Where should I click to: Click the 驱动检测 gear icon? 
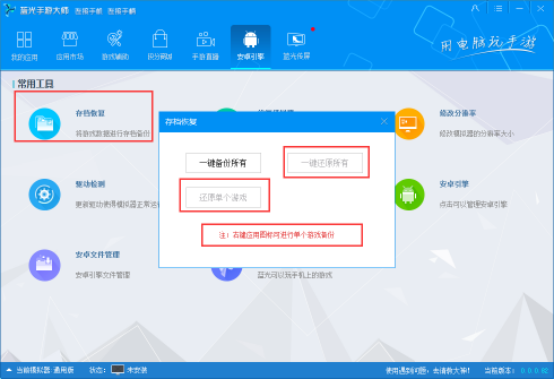pos(45,194)
